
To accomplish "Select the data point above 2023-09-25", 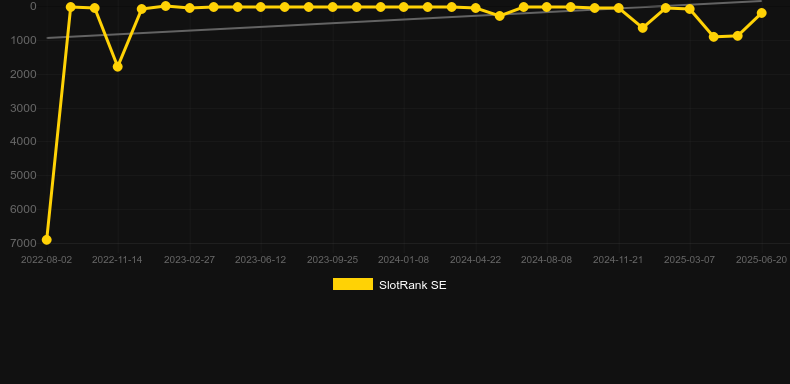I will pos(333,7).
